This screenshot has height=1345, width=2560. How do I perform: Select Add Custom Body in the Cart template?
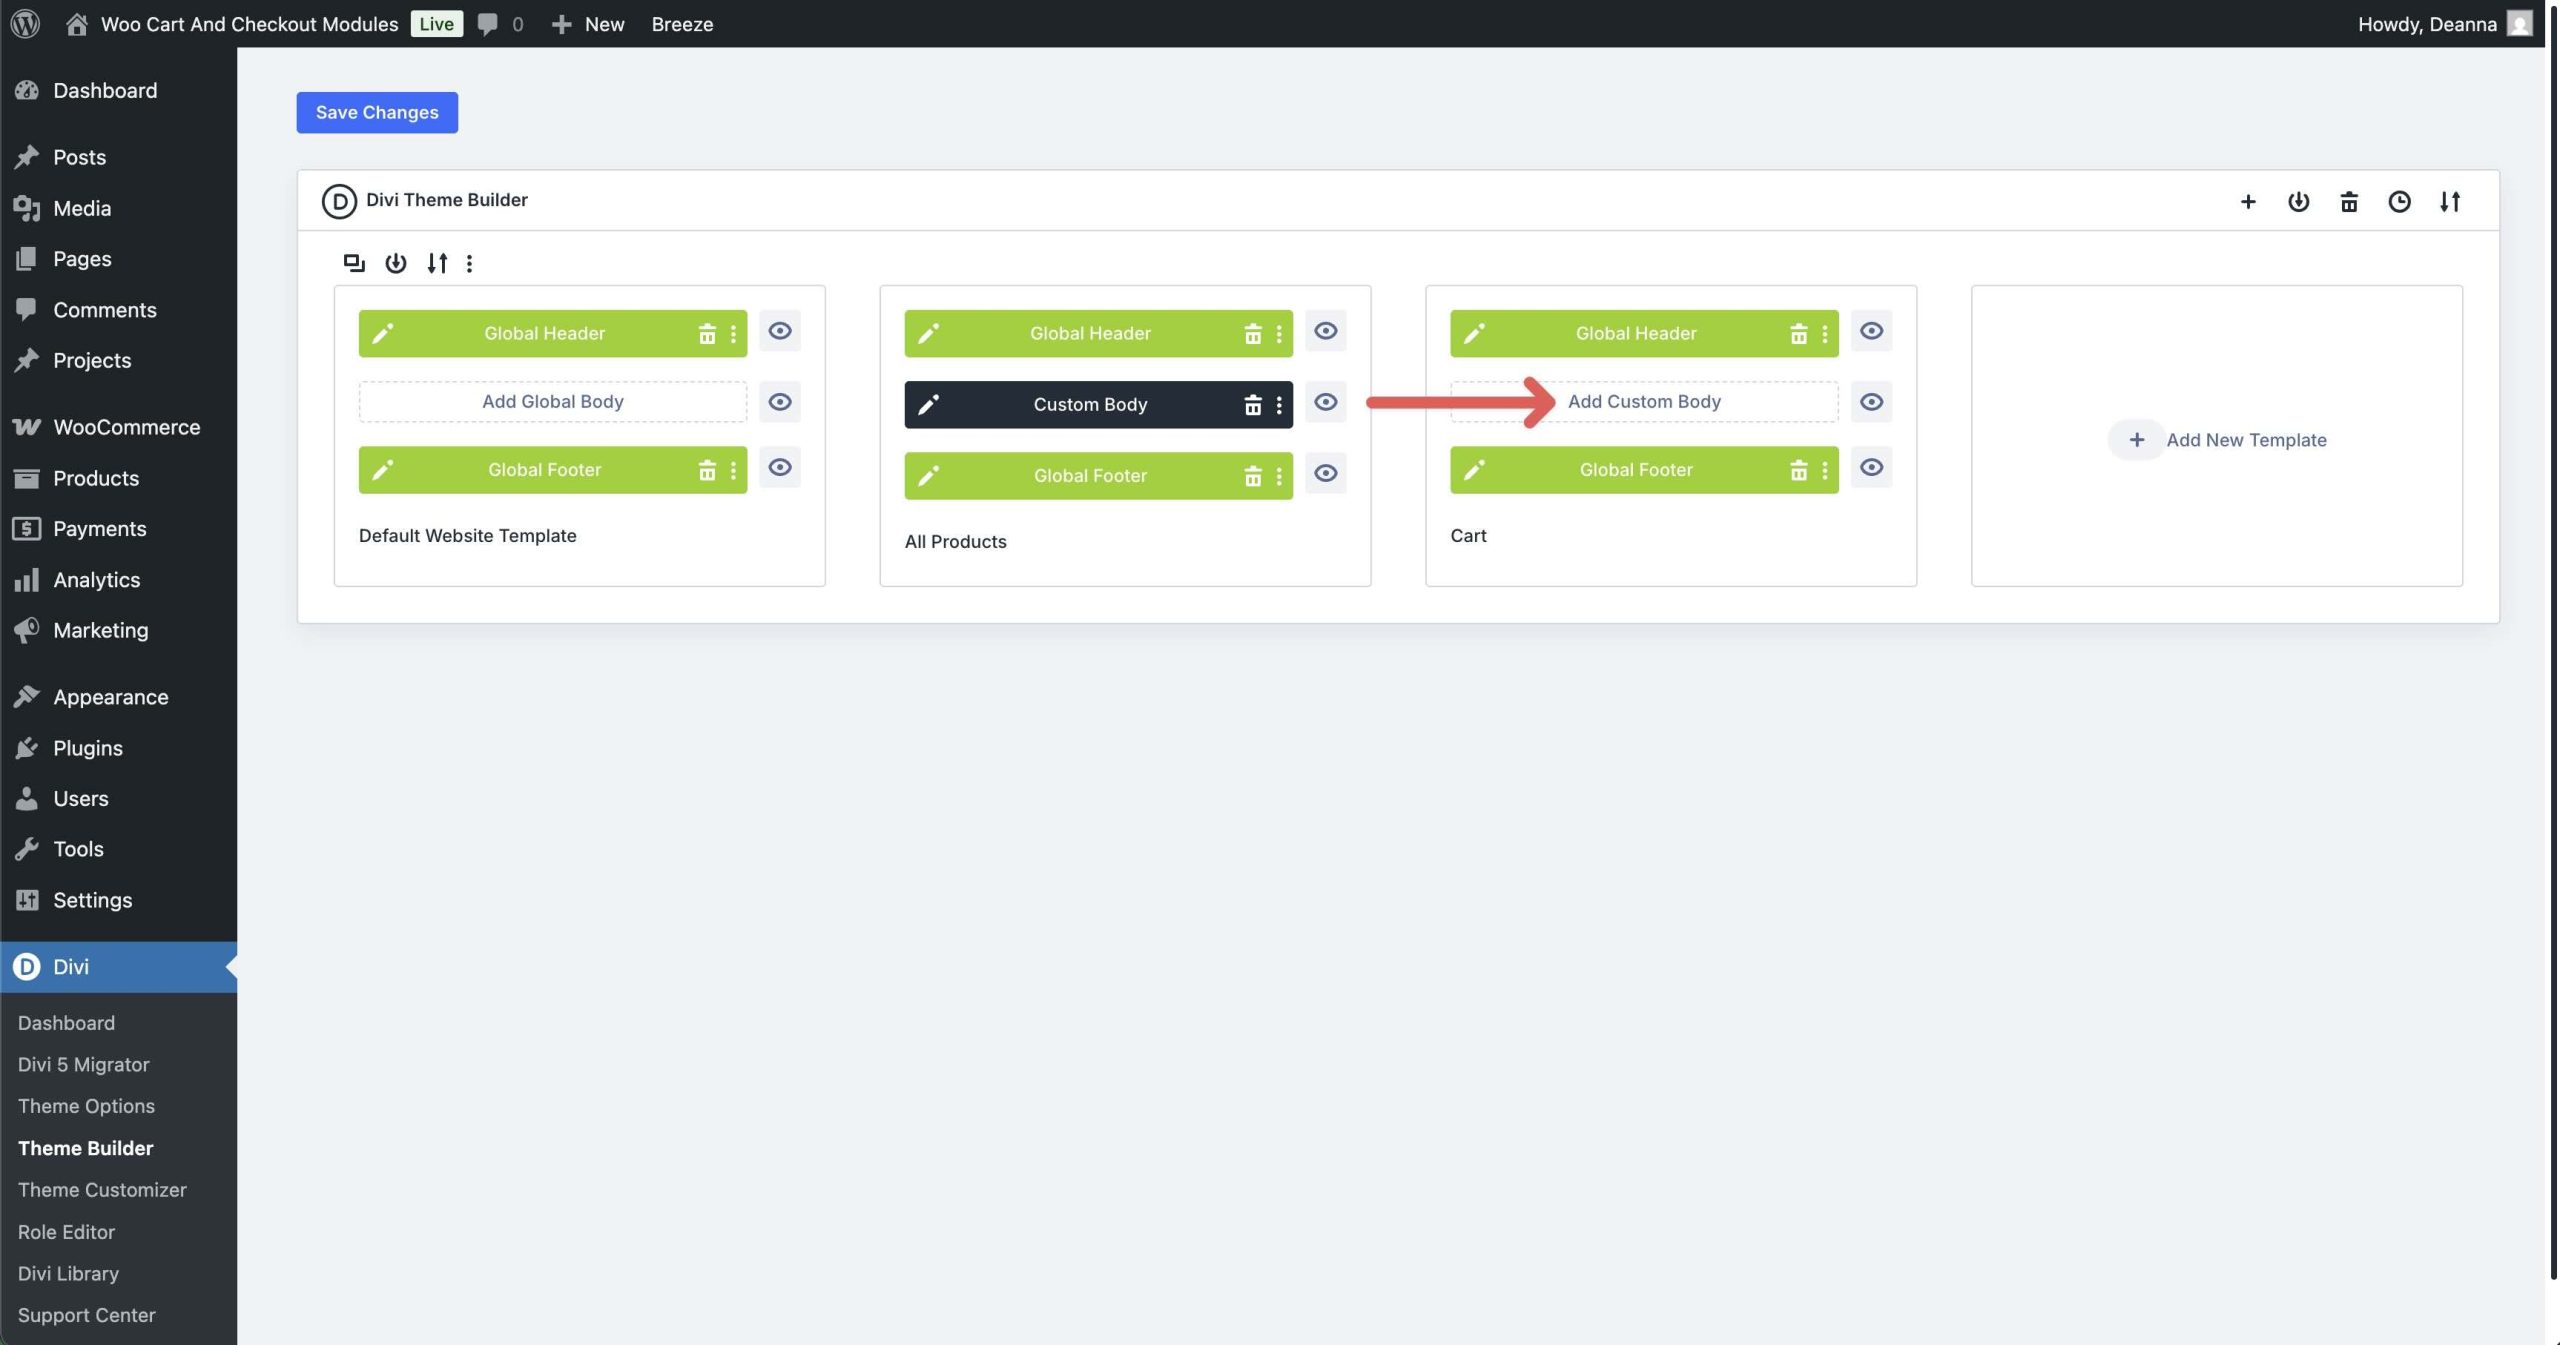[1644, 401]
